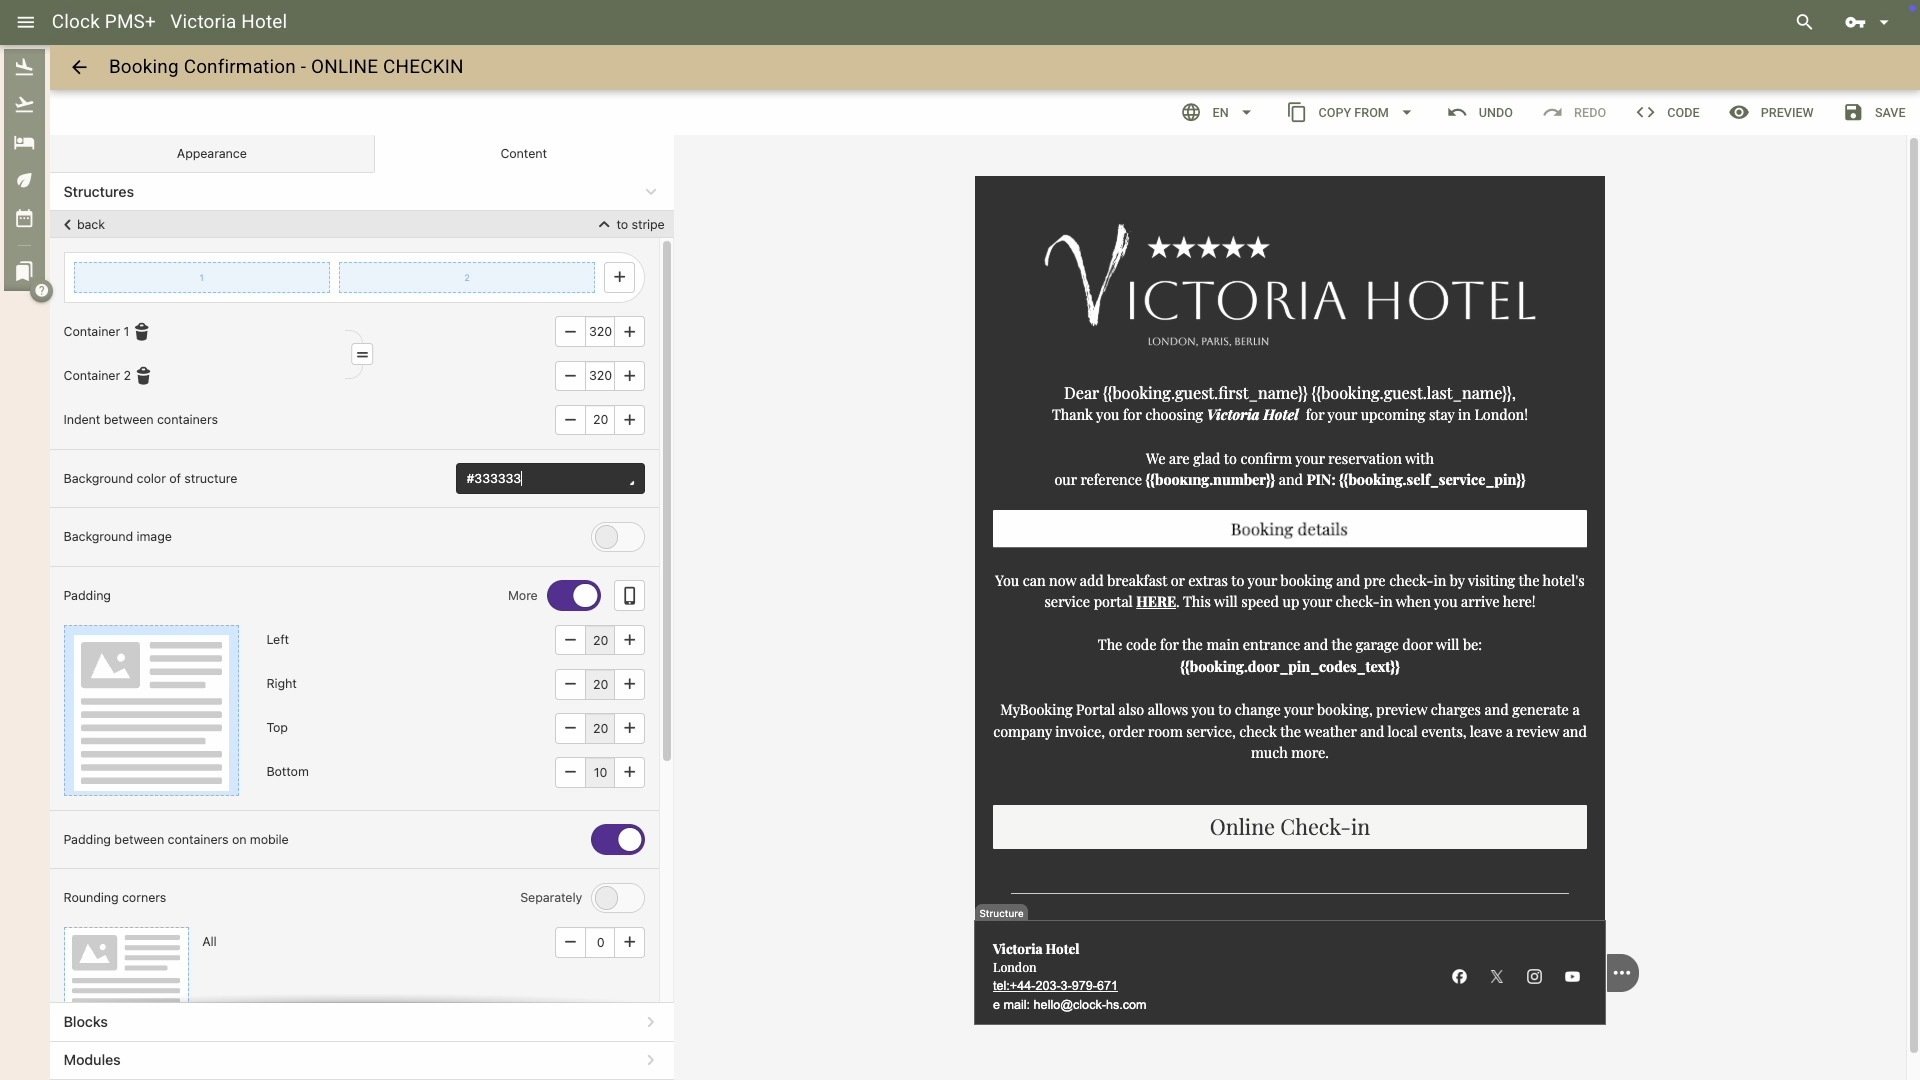Go up to stripe level
The width and height of the screenshot is (1920, 1080).
click(631, 225)
